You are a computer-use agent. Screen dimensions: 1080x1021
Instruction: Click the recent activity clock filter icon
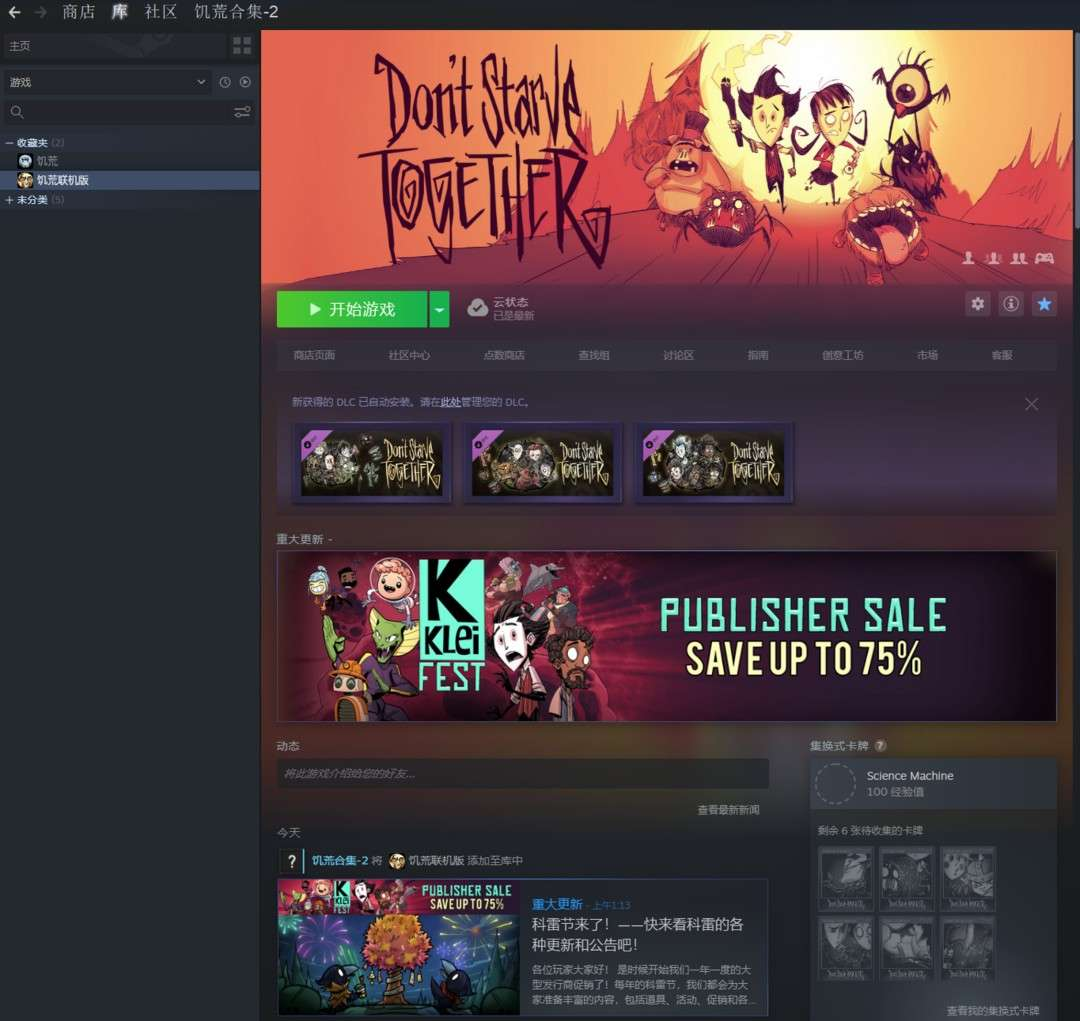click(225, 82)
